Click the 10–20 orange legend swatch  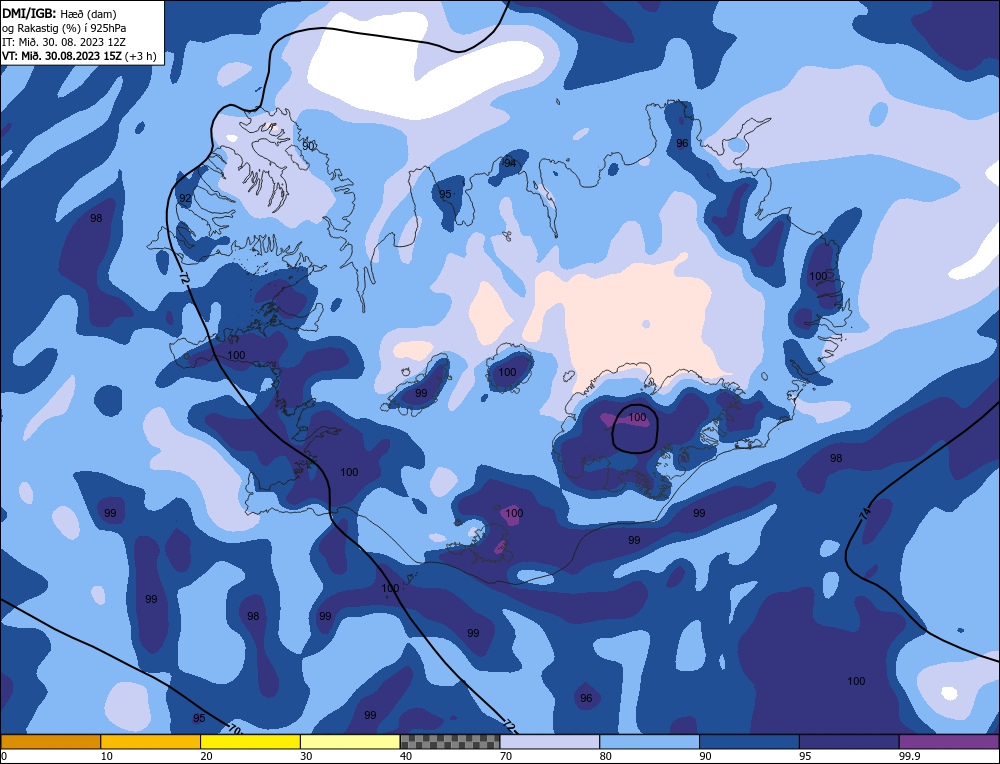click(151, 741)
